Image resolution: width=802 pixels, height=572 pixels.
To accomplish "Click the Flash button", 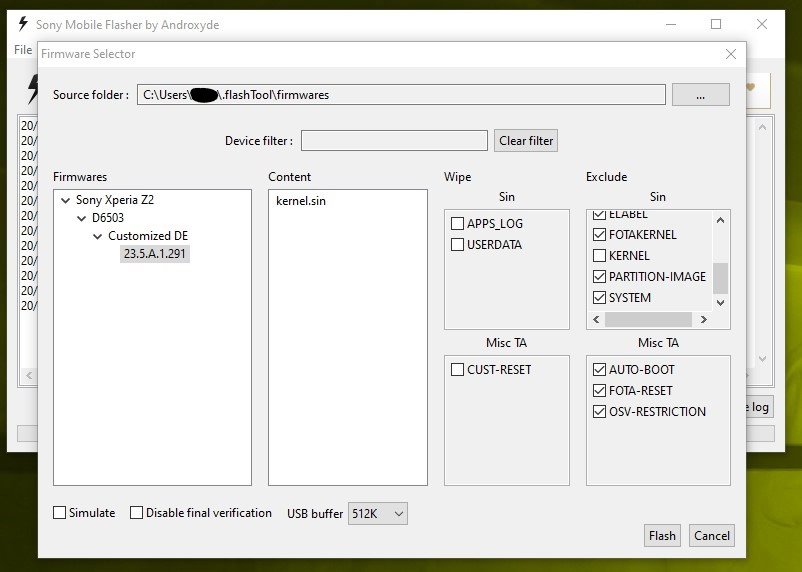I will click(x=662, y=536).
